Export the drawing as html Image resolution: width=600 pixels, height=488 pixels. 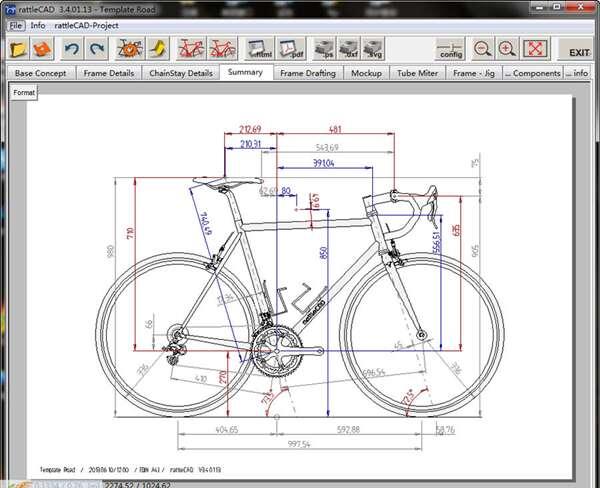[258, 48]
